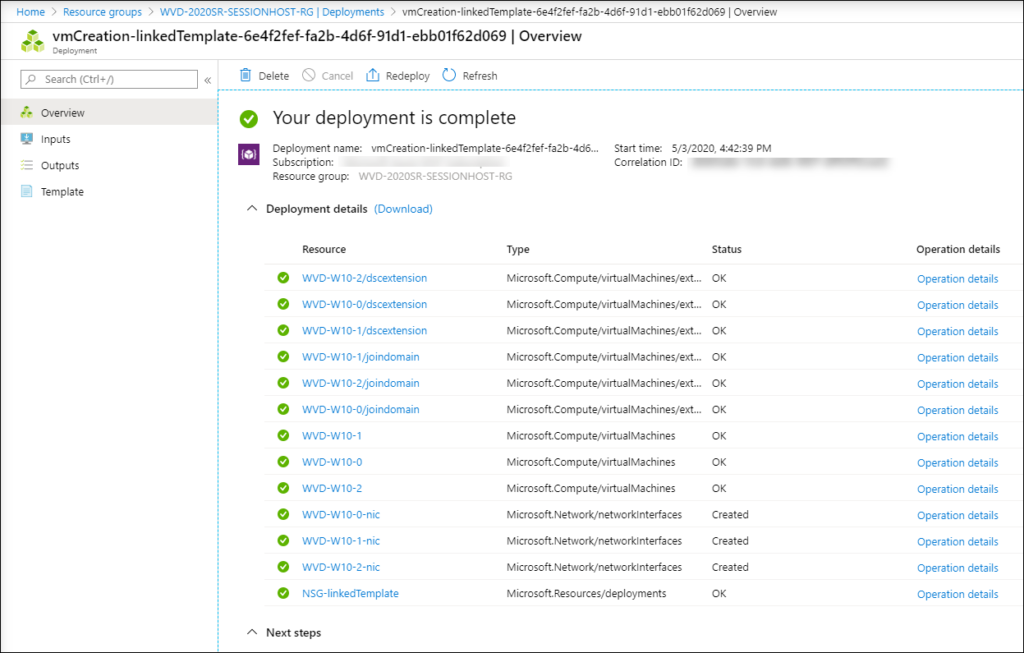Open the WVD-W10-0/joindomain resource link
This screenshot has width=1024, height=653.
tap(360, 409)
